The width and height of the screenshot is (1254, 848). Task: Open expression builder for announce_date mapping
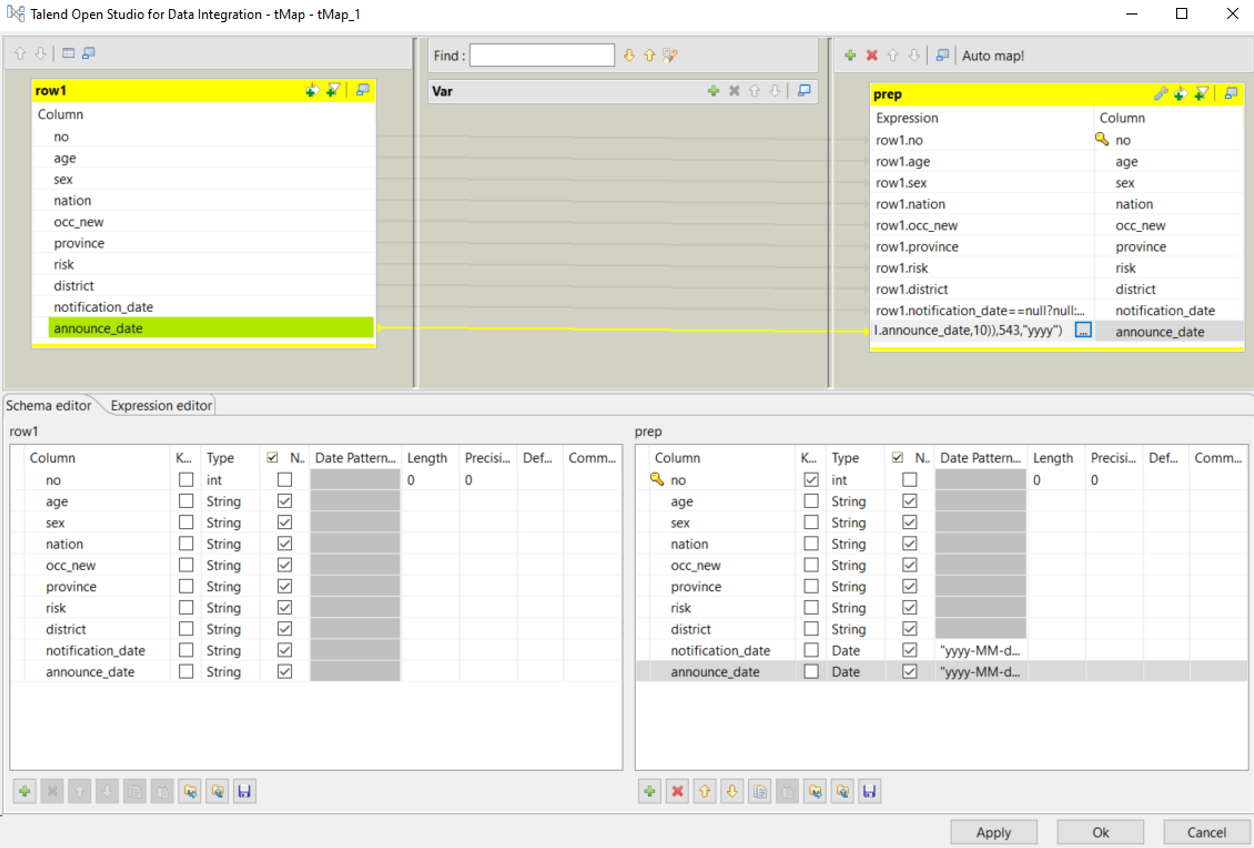click(x=1081, y=331)
